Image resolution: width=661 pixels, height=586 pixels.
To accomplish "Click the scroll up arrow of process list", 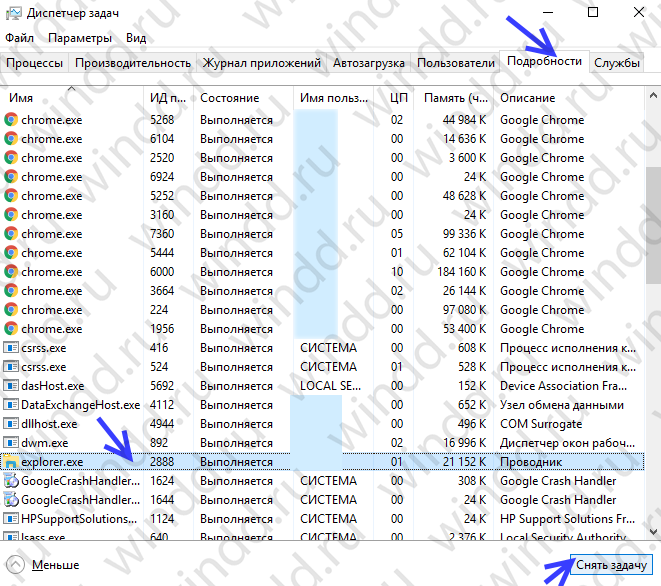I will [653, 96].
